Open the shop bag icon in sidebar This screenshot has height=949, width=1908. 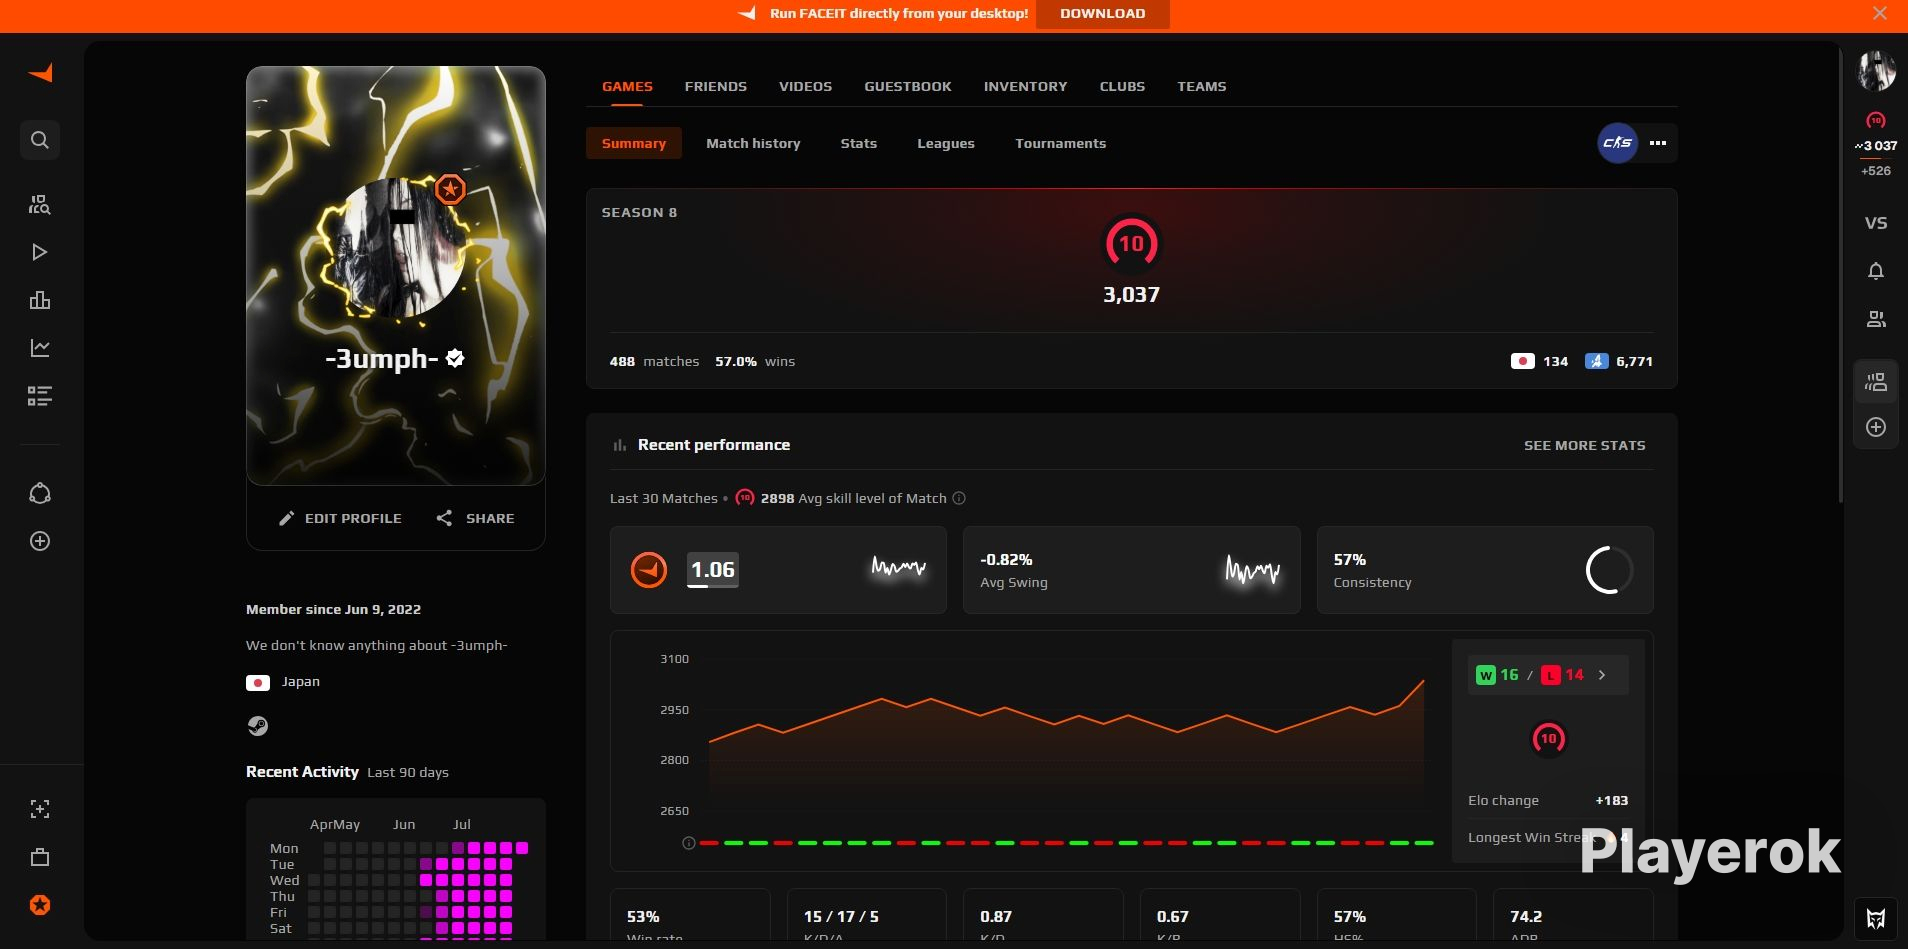40,857
